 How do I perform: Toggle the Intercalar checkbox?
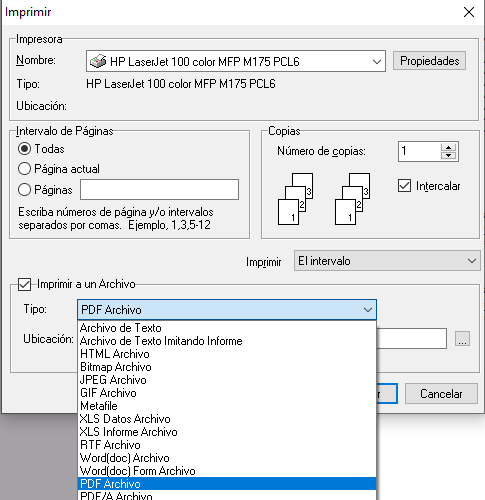[404, 186]
